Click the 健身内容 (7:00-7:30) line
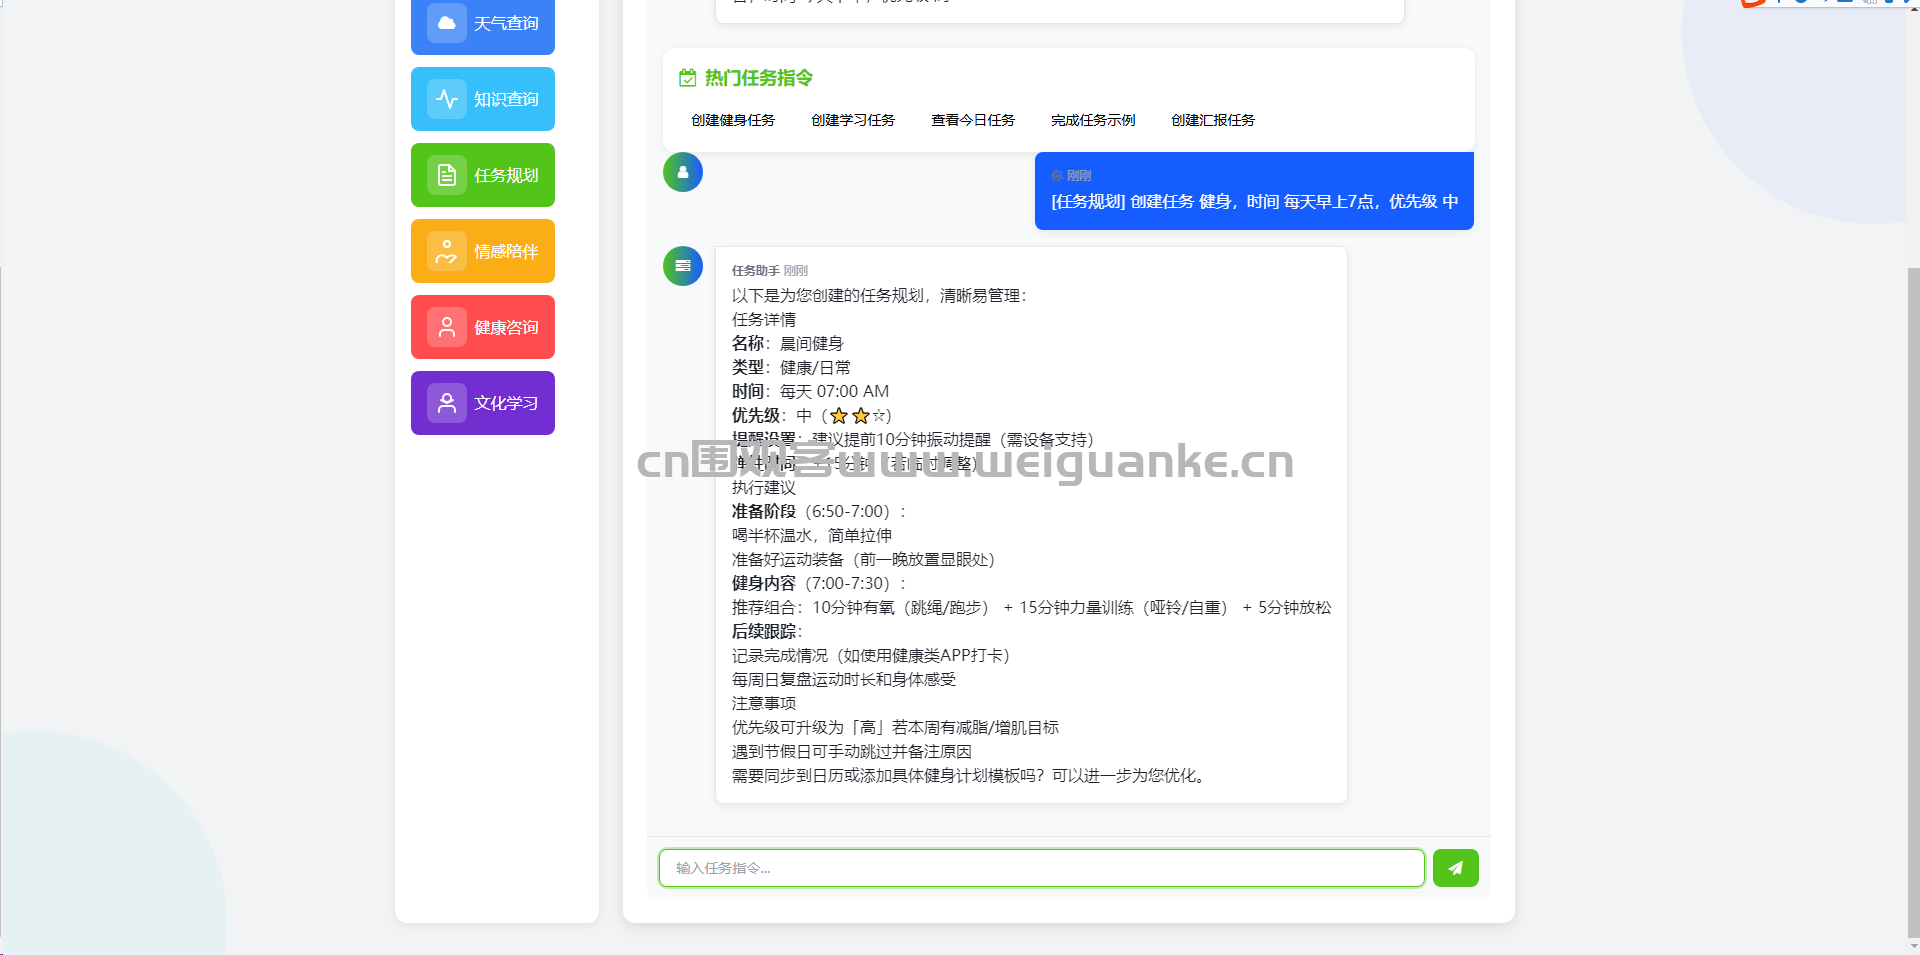 click(x=820, y=584)
